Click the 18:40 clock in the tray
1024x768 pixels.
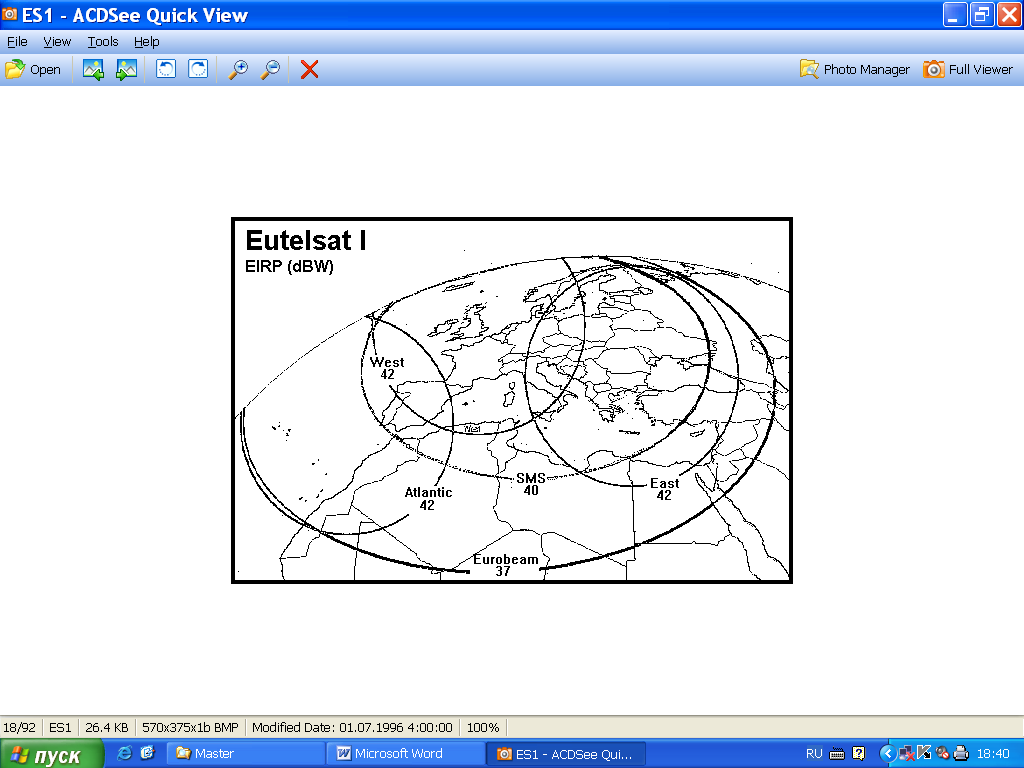[993, 754]
